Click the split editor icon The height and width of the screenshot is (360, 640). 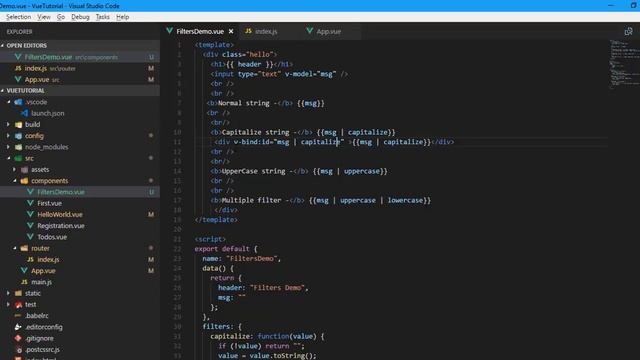tap(629, 31)
